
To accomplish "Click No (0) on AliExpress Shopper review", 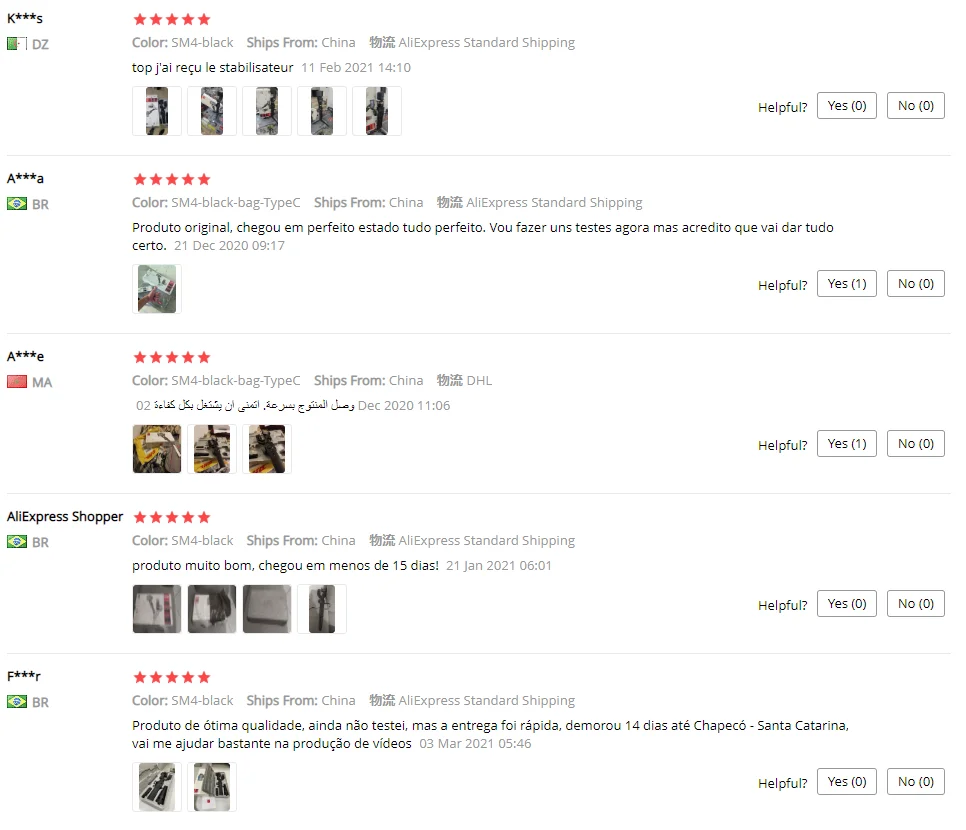I will 915,603.
